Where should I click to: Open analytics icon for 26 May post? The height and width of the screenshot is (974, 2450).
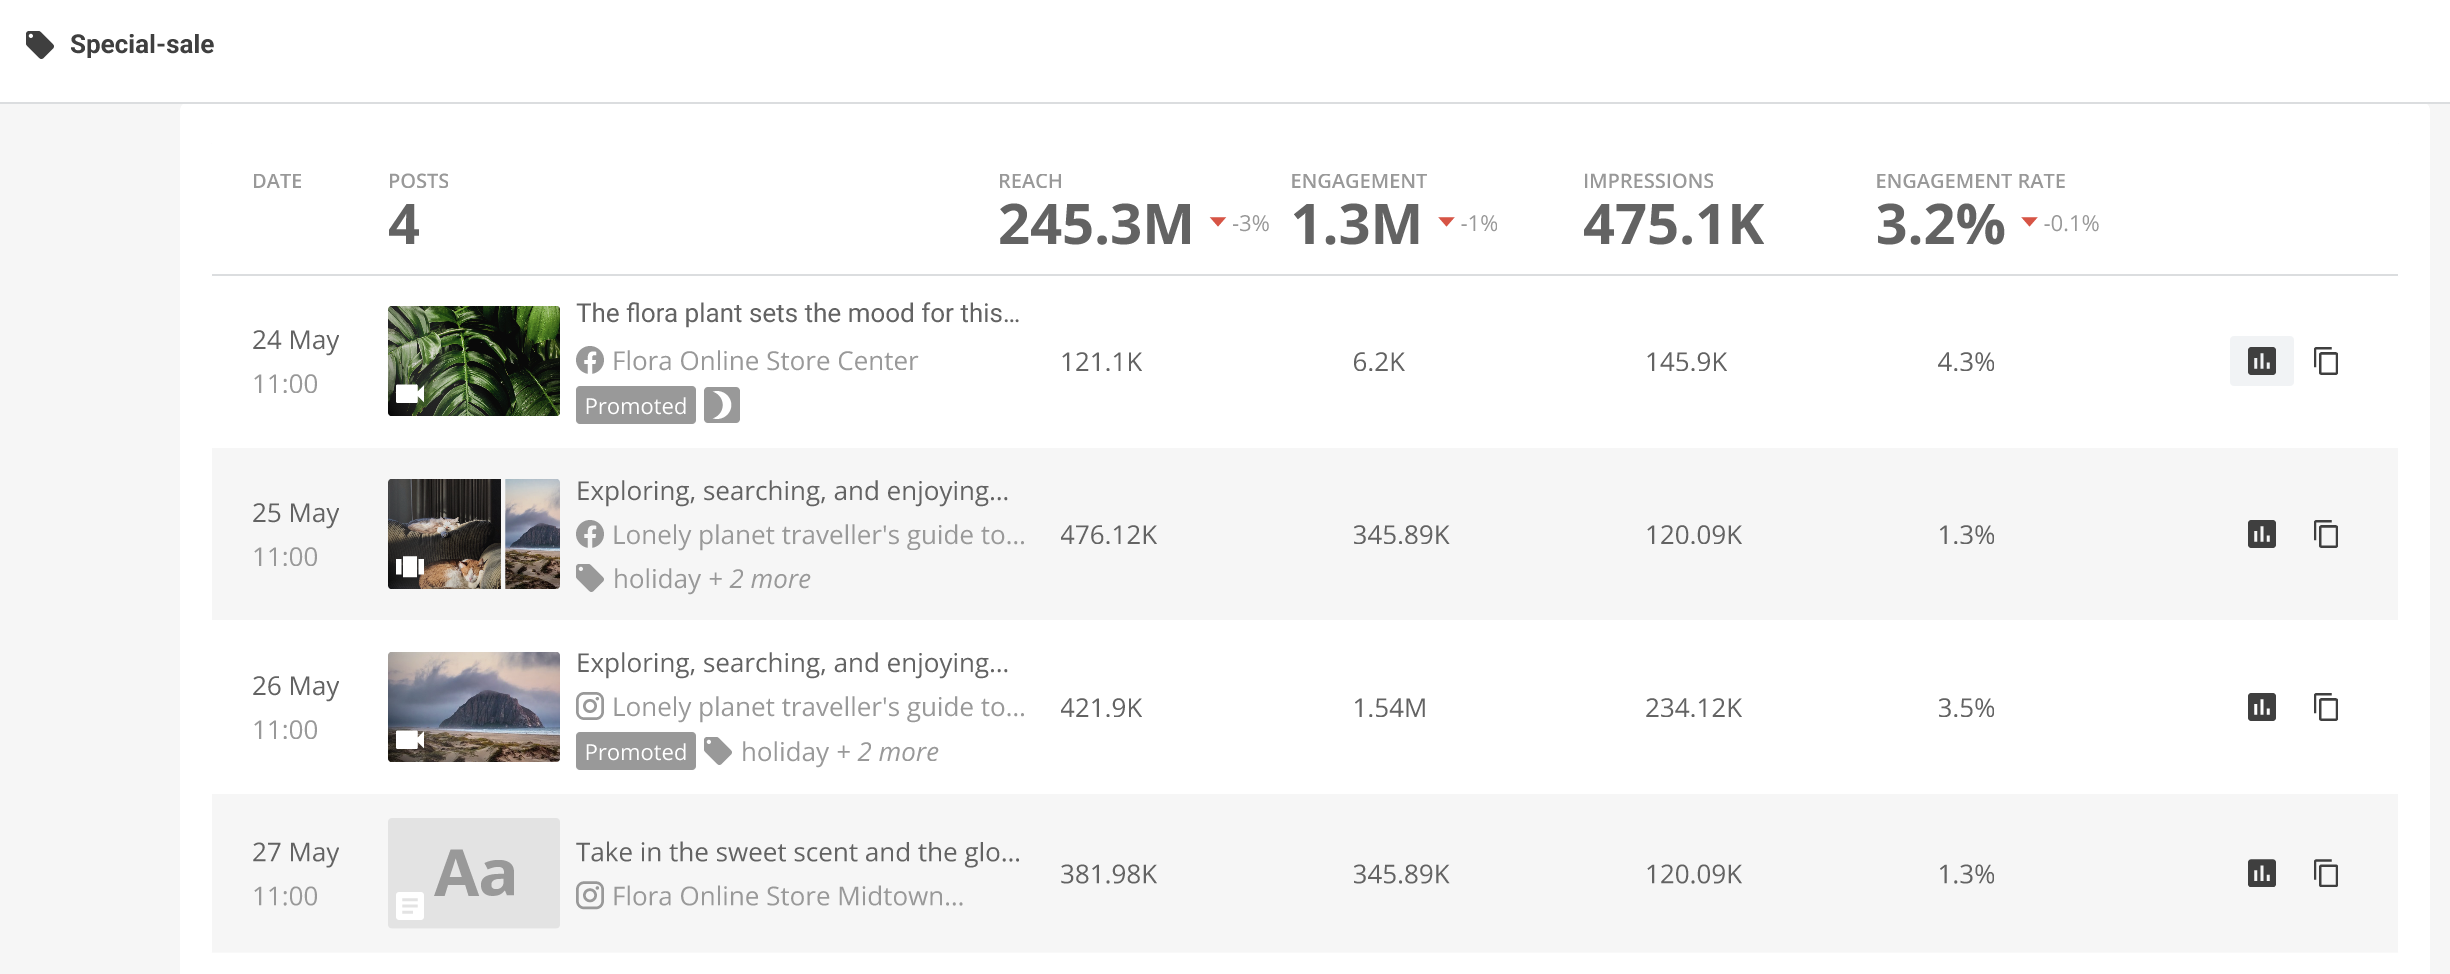pyautogui.click(x=2261, y=707)
